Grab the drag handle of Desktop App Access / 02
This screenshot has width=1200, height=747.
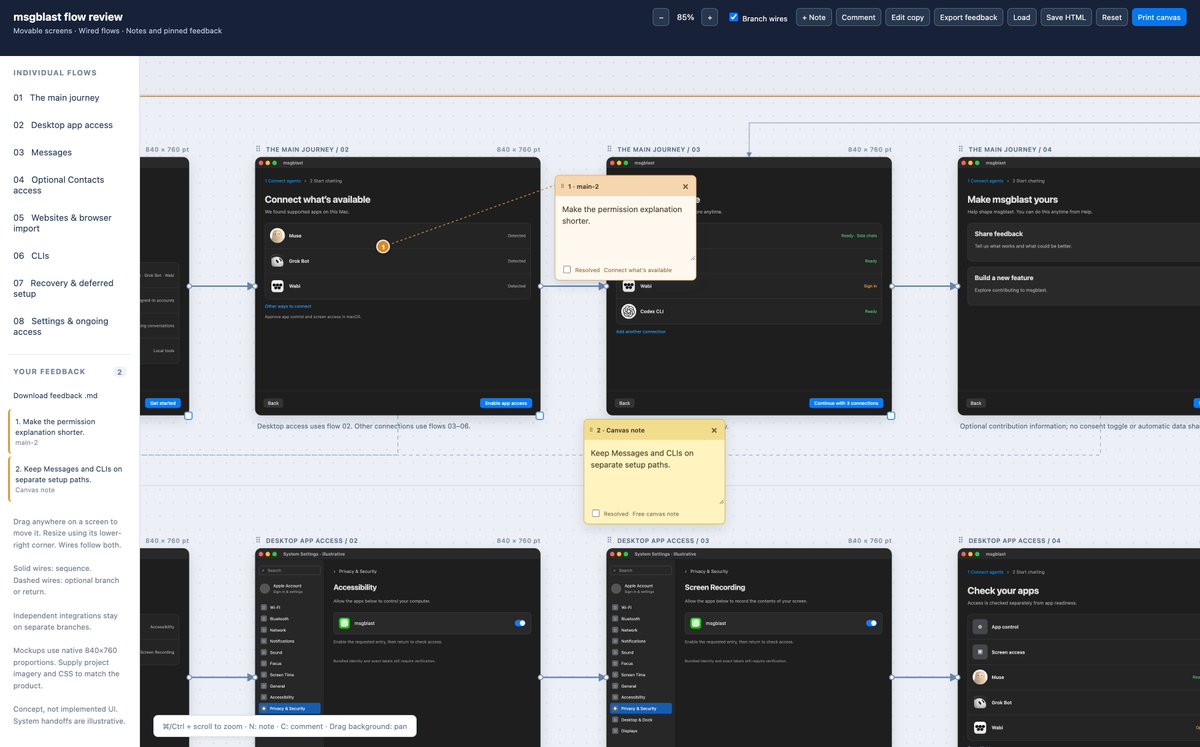[259, 540]
